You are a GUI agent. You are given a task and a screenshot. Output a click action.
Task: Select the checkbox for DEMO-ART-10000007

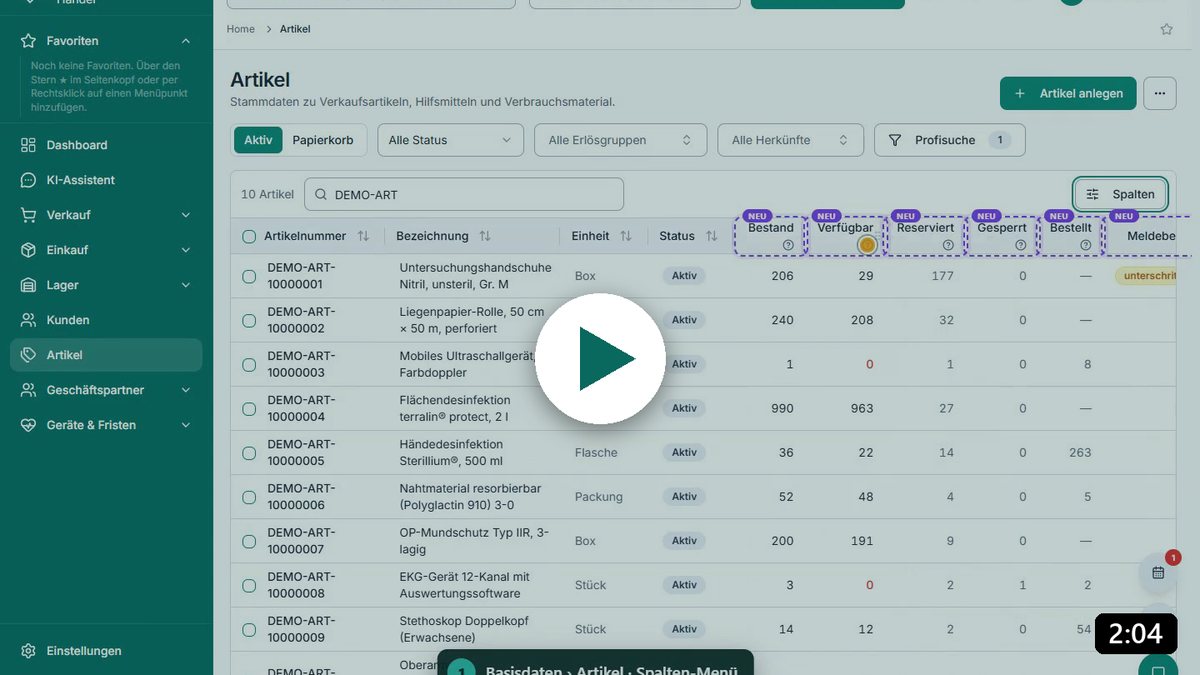(x=249, y=541)
